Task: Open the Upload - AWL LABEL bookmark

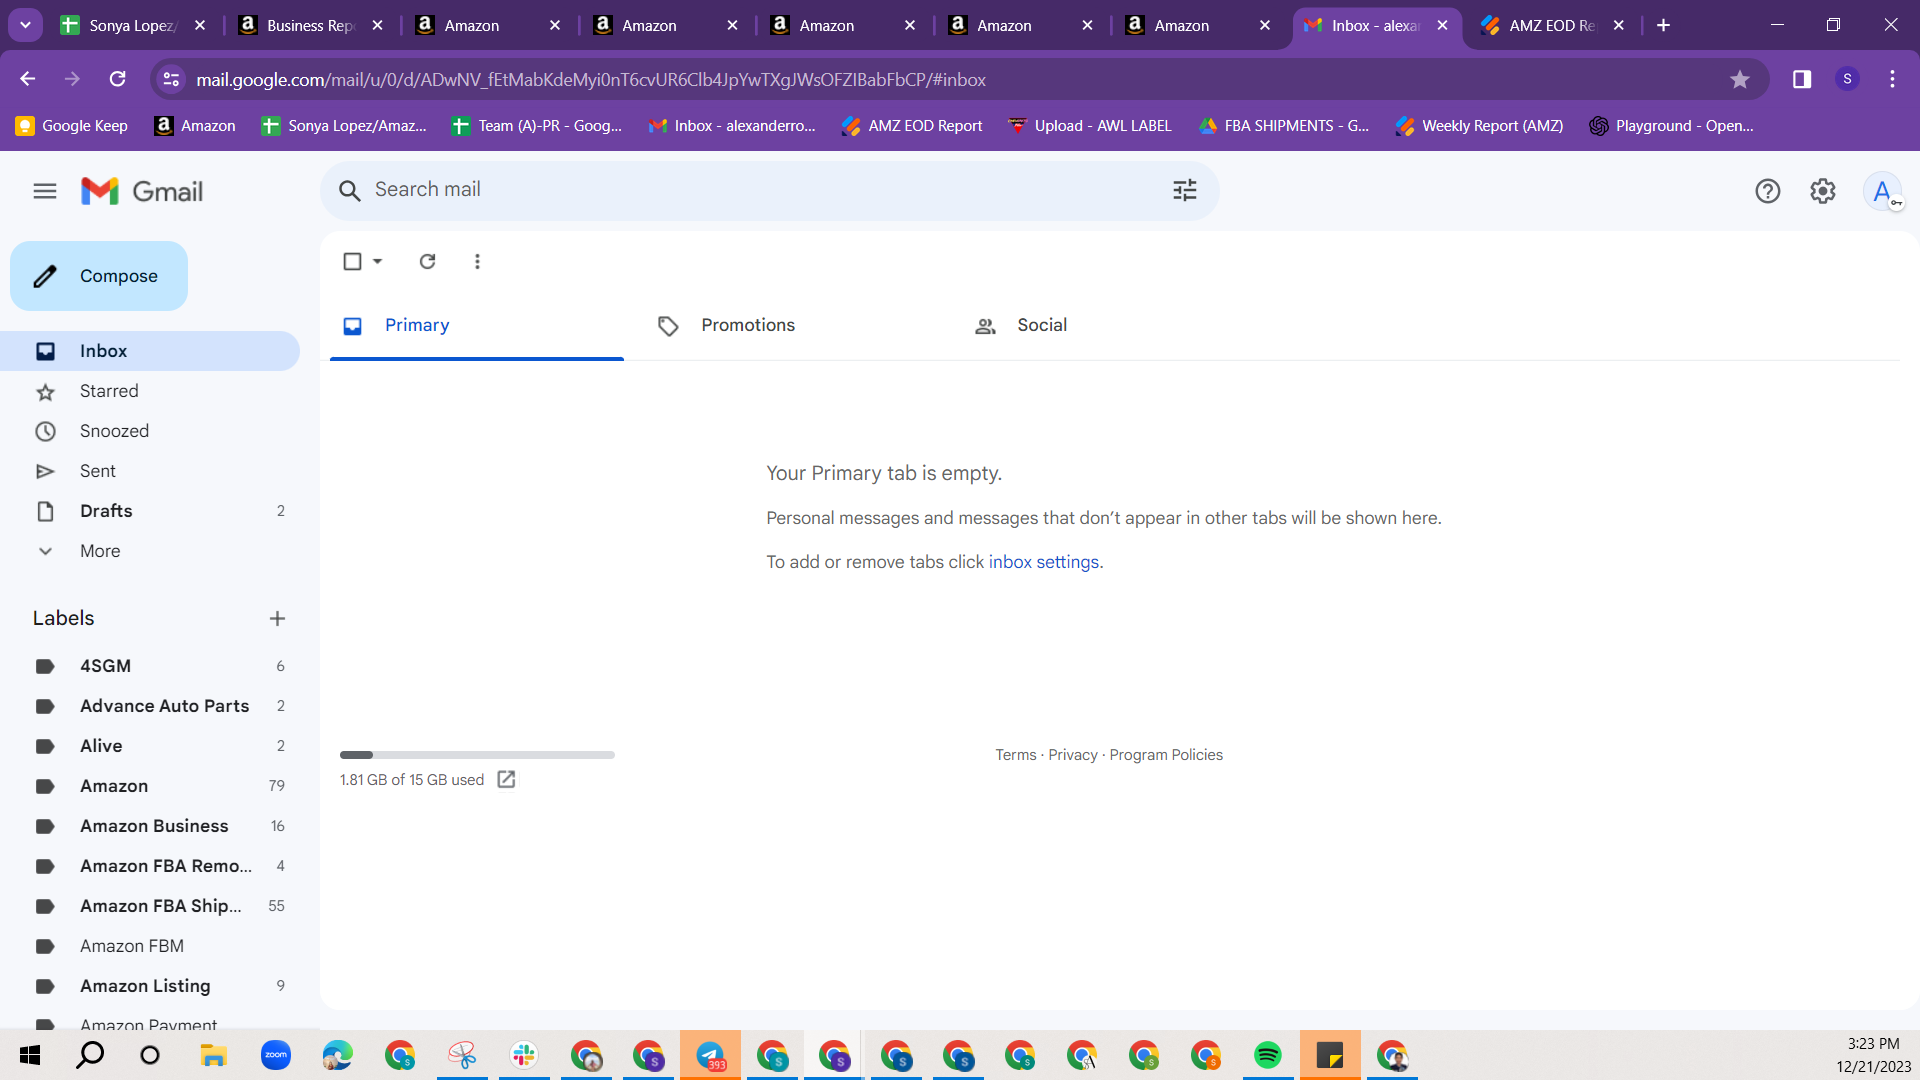Action: click(1090, 126)
